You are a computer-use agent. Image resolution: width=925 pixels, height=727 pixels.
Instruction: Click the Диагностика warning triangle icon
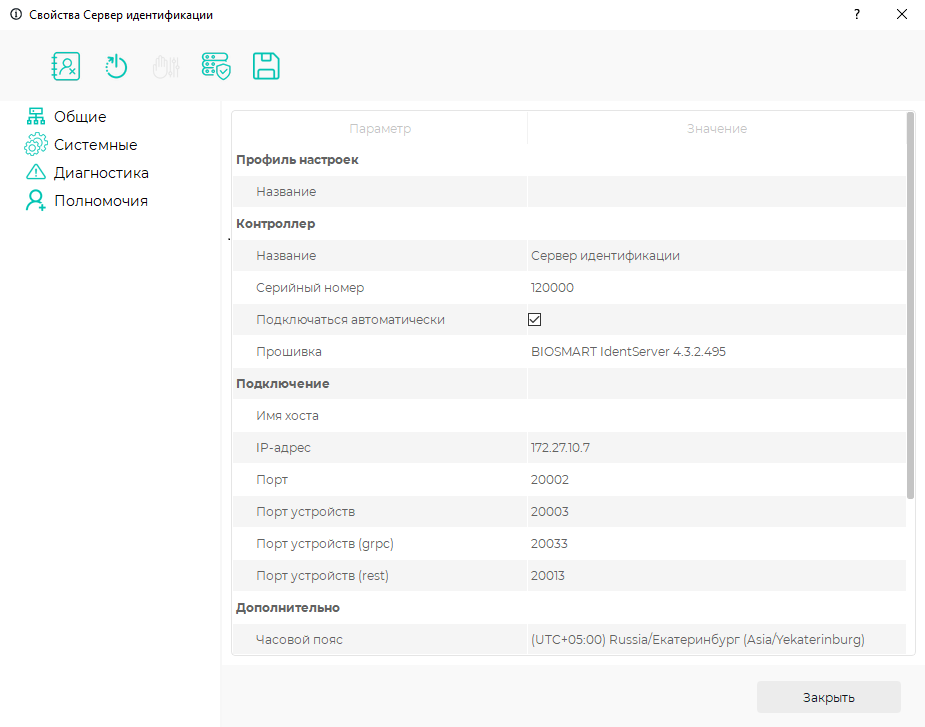36,172
